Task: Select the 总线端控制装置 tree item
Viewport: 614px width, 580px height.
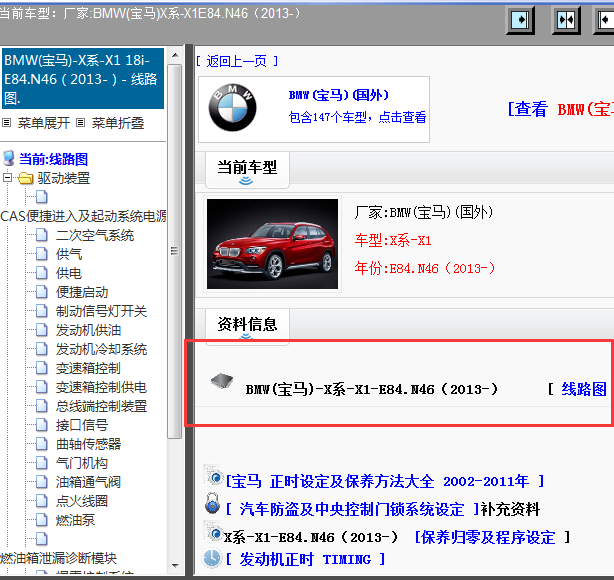Action: (x=101, y=406)
